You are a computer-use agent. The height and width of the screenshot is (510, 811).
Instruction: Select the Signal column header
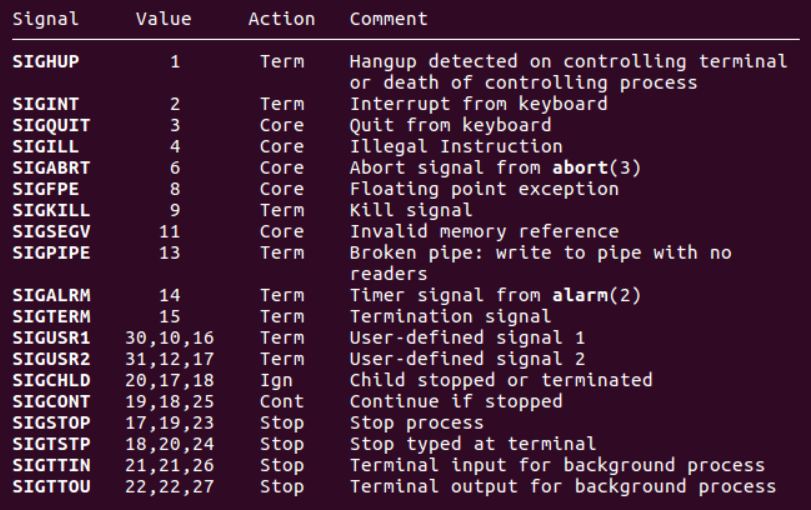coord(46,20)
